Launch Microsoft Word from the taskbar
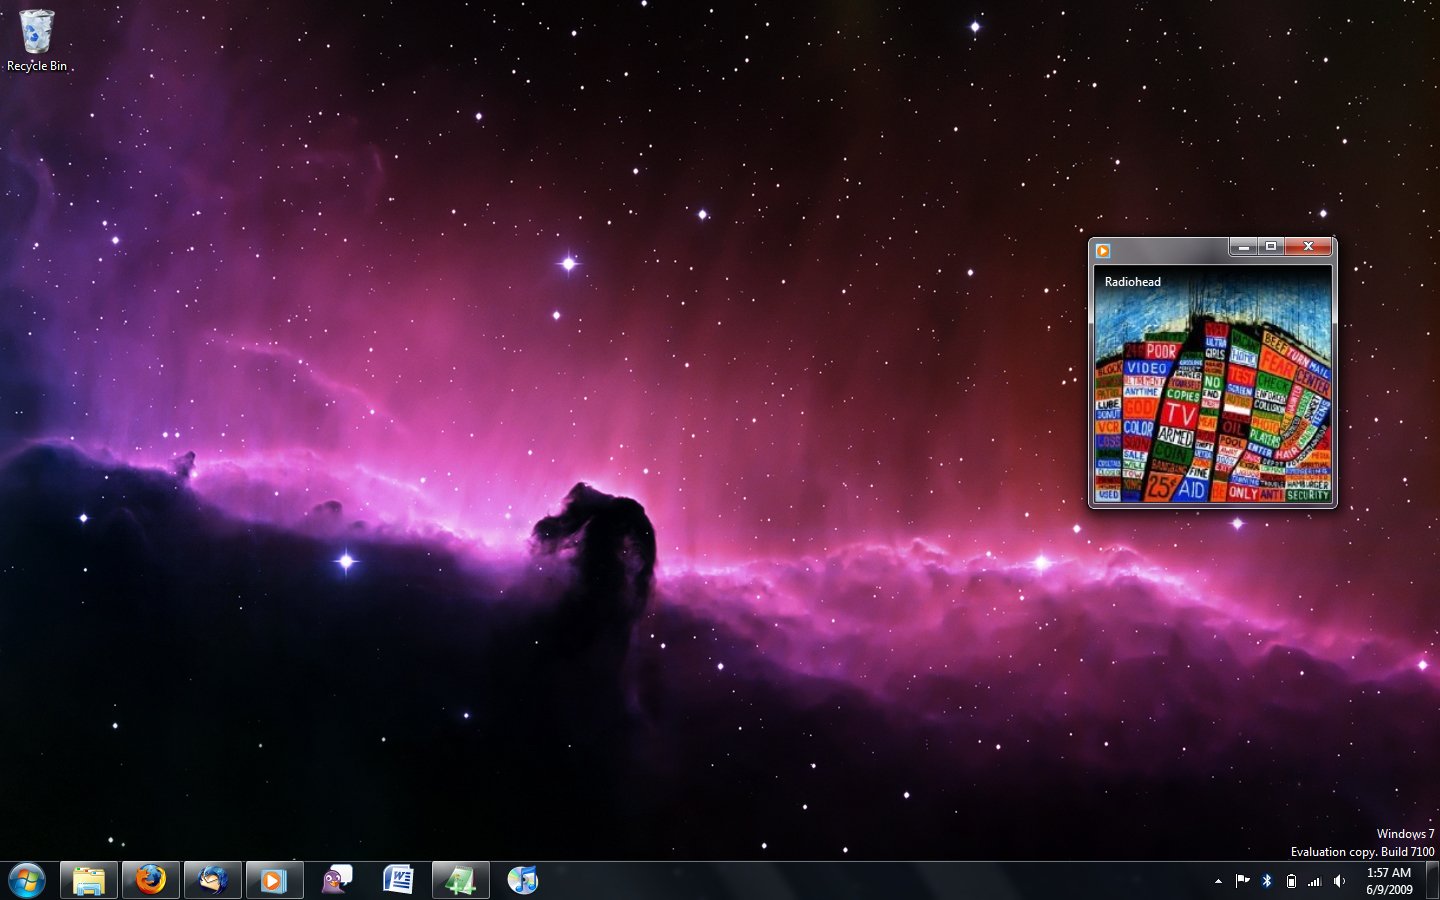This screenshot has height=900, width=1440. pos(398,881)
